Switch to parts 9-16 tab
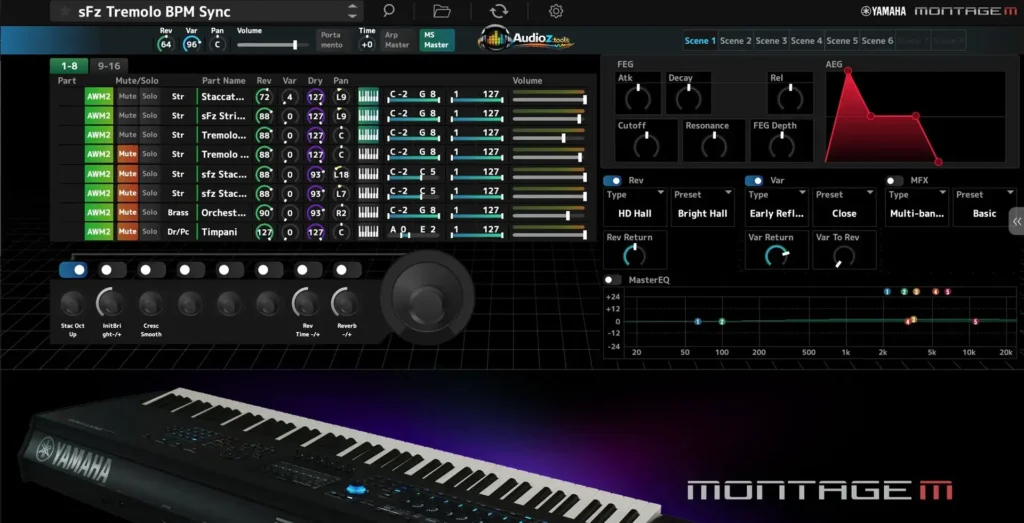The width and height of the screenshot is (1024, 523). (x=109, y=66)
